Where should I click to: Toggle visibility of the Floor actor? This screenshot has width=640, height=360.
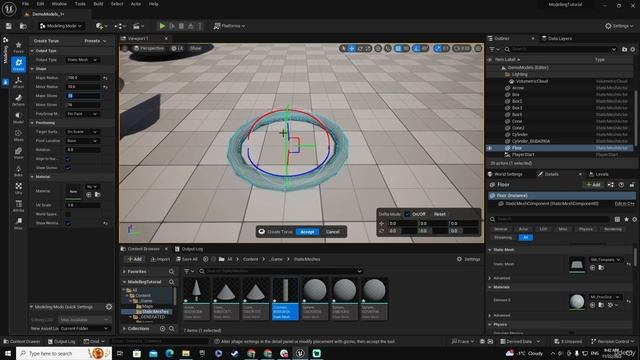tap(490, 148)
